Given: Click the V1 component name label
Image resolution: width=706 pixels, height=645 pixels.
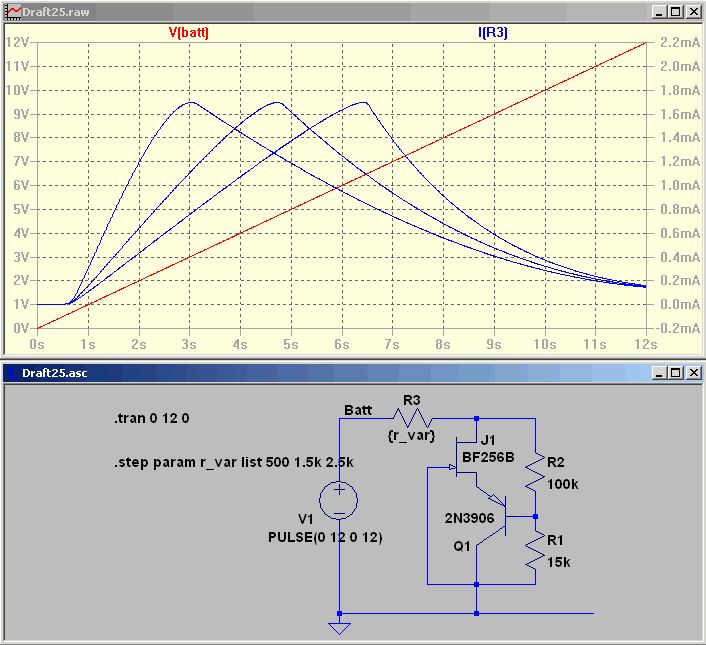Looking at the screenshot, I should click(x=306, y=519).
